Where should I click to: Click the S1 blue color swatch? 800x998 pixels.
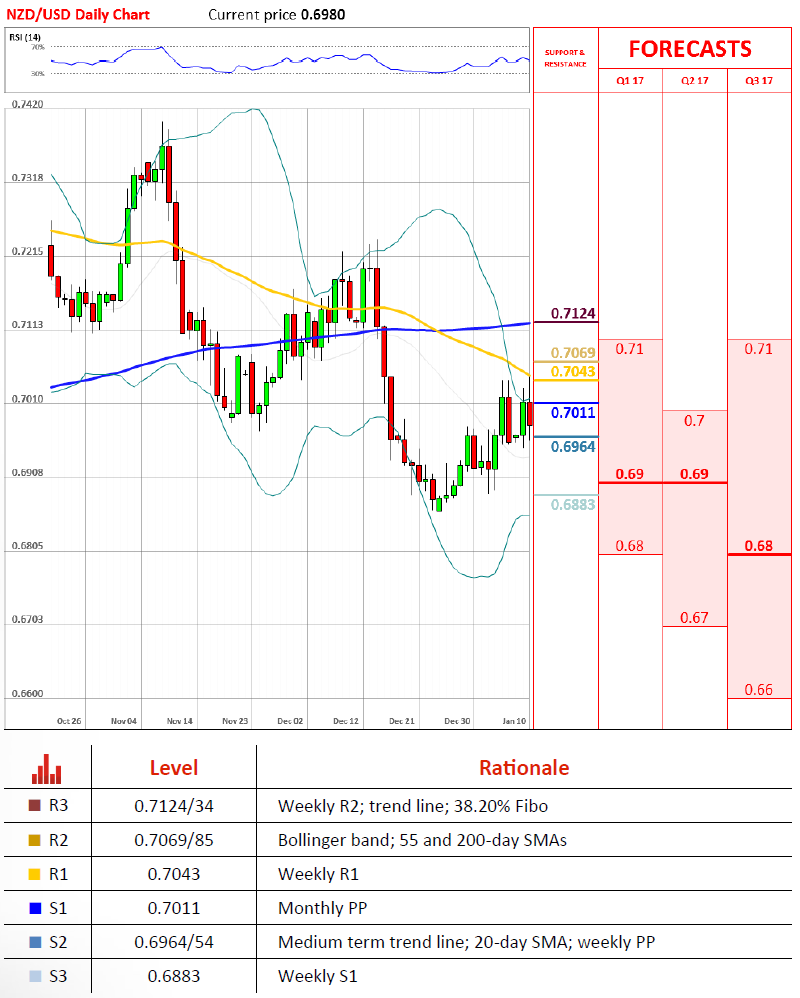[35, 908]
